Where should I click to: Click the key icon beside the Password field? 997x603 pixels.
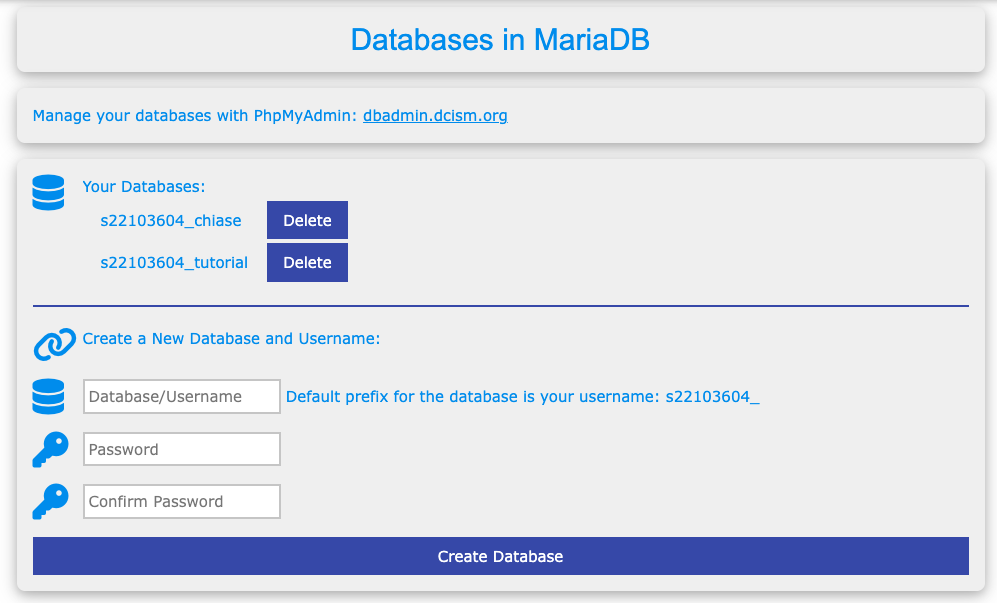50,449
